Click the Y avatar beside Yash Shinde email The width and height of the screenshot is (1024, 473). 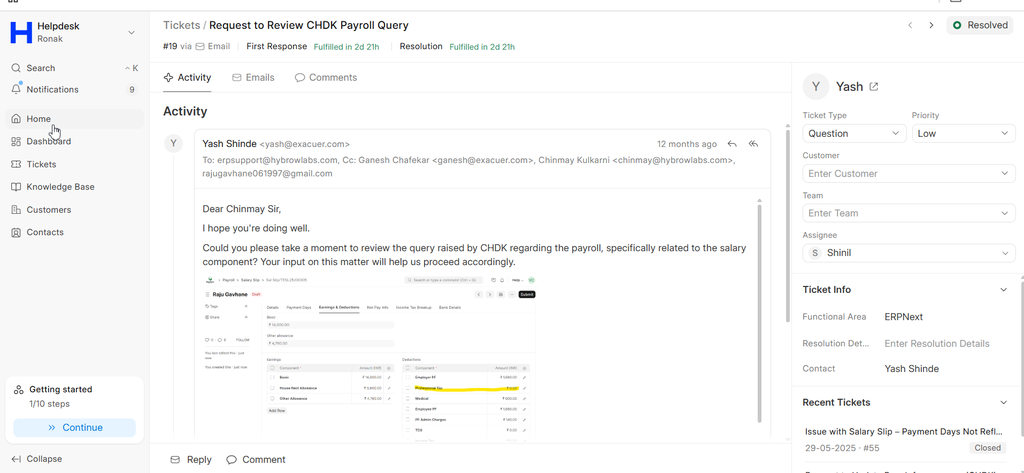pyautogui.click(x=173, y=144)
